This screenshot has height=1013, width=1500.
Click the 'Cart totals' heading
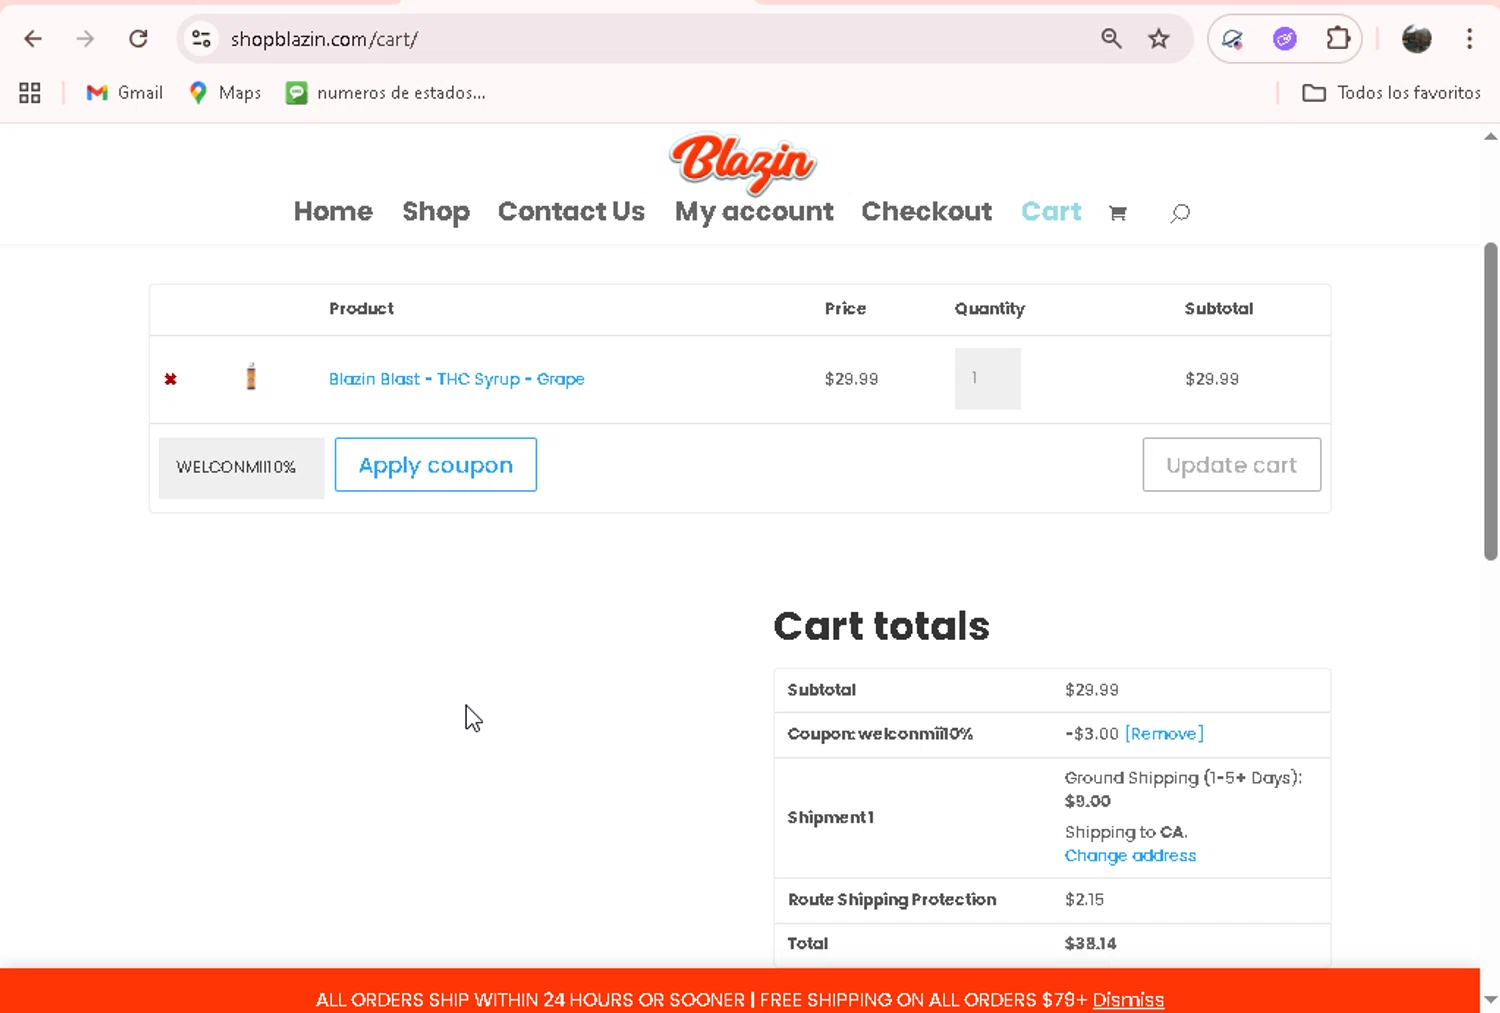pos(881,626)
